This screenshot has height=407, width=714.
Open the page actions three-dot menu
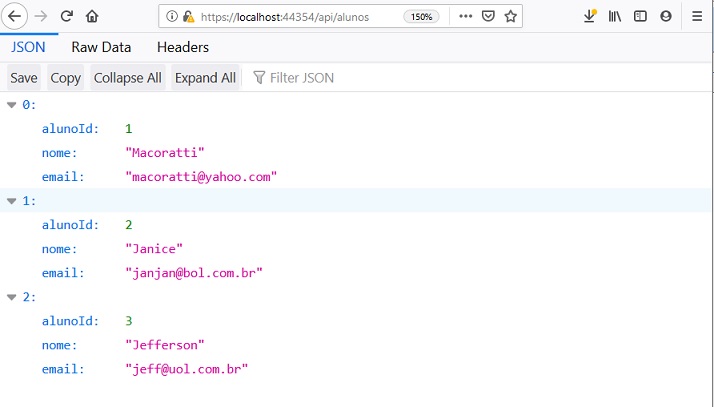(x=465, y=16)
